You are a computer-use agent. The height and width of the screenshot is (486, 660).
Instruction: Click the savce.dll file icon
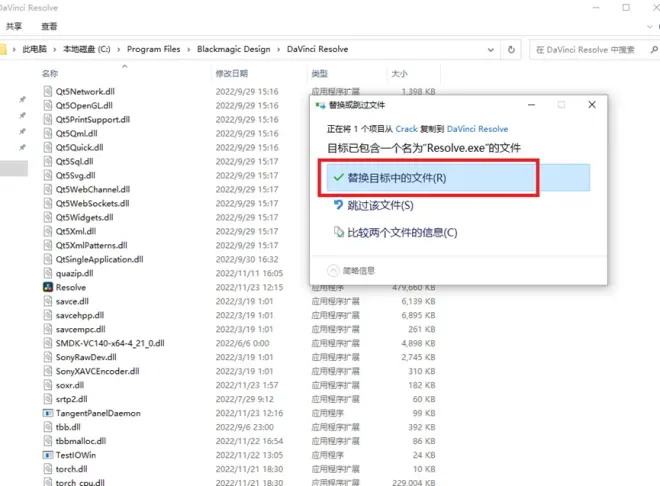(x=48, y=301)
